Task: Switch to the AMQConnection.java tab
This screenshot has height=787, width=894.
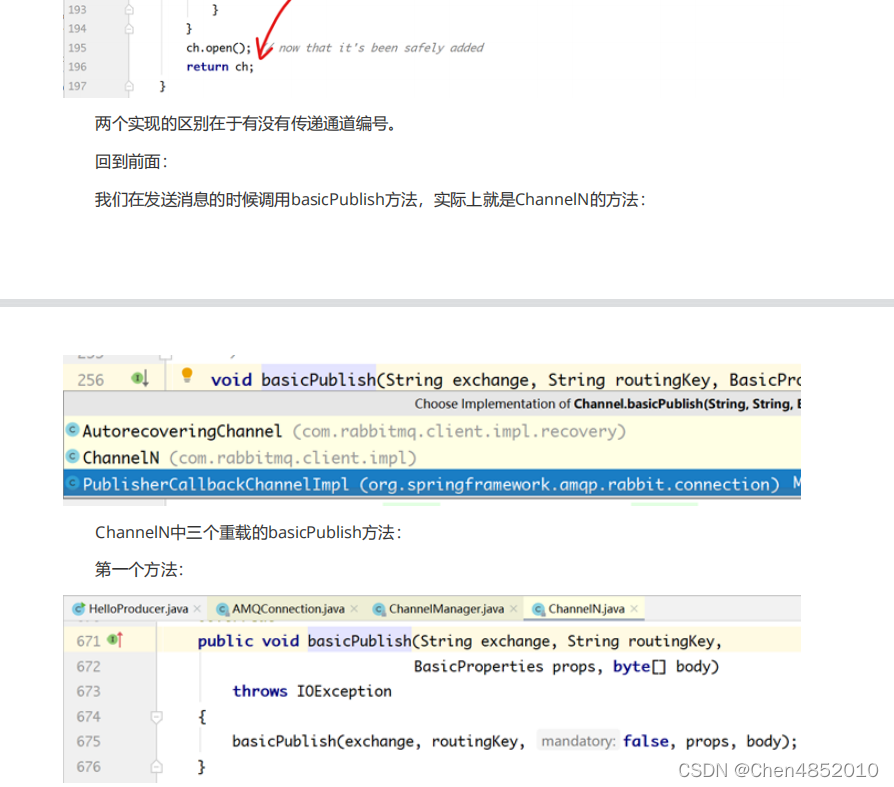Action: 288,609
